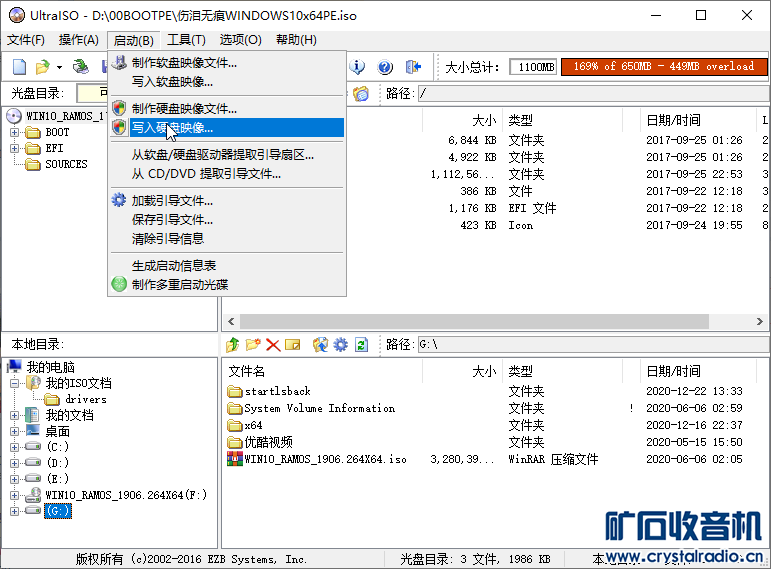Expand the (G:) drive node
The image size is (771, 569).
tap(14, 511)
